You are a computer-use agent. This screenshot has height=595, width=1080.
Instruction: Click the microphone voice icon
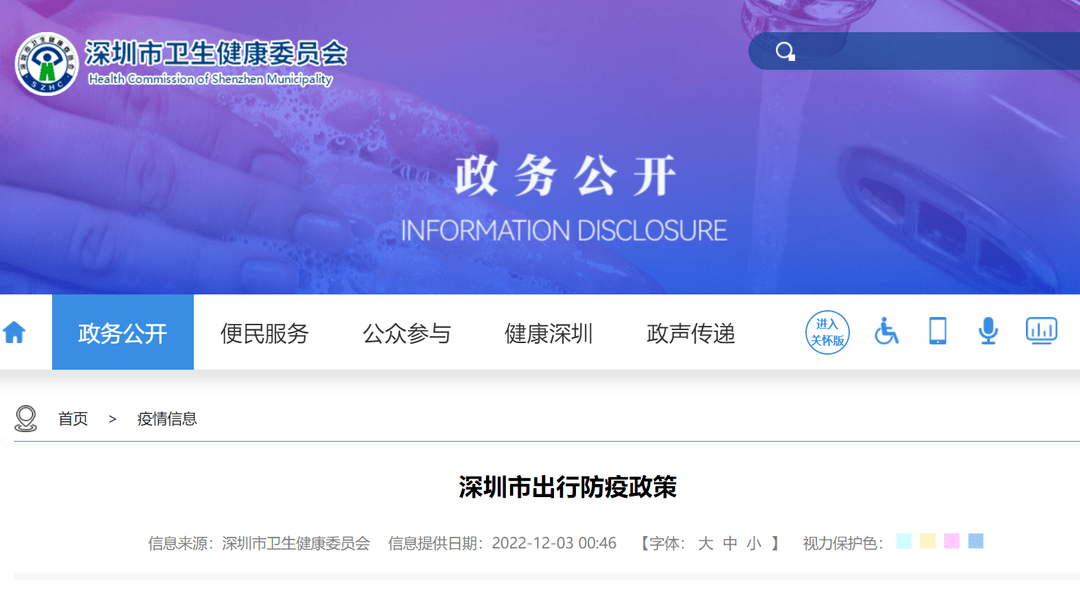988,331
